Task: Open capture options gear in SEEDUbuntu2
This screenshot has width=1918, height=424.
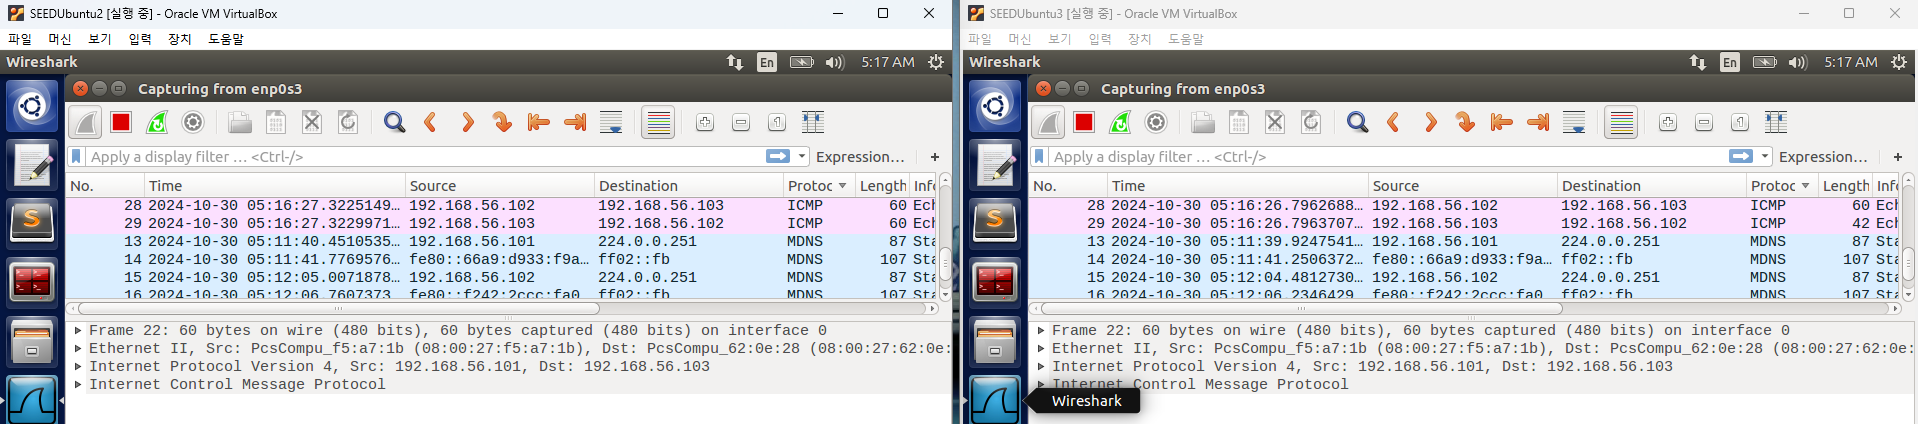Action: coord(193,122)
